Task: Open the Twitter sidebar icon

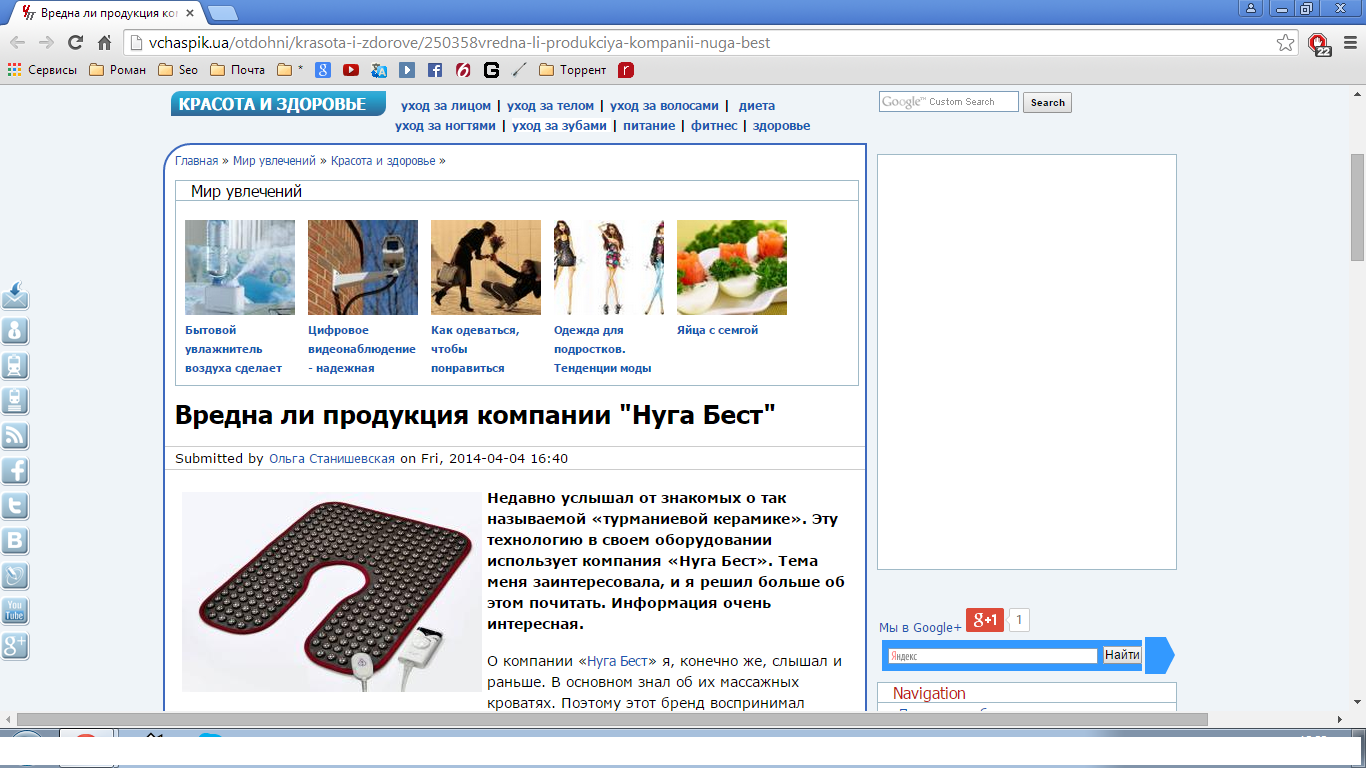Action: [x=15, y=506]
